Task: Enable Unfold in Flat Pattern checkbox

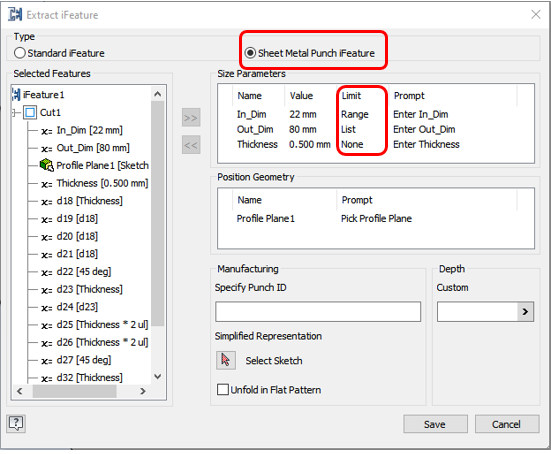Action: (223, 389)
